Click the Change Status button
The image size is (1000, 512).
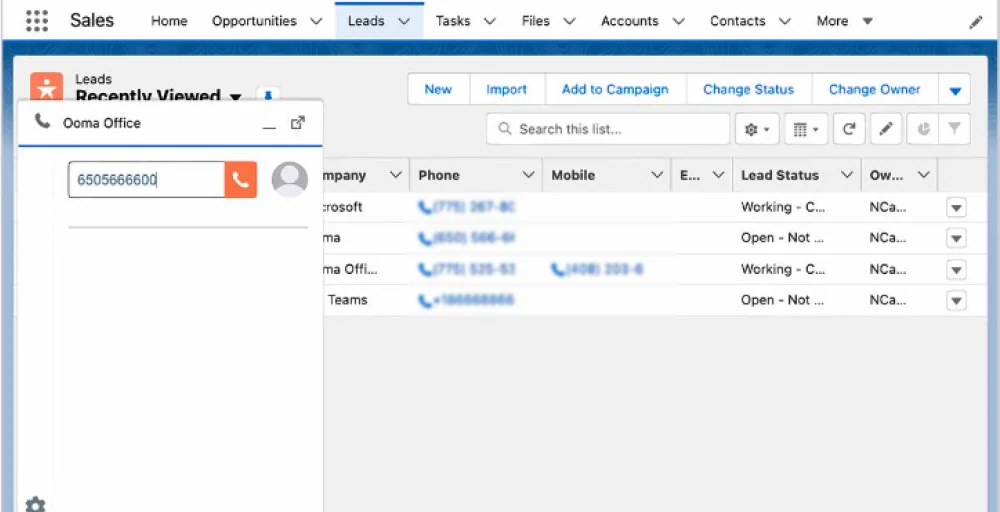click(748, 90)
